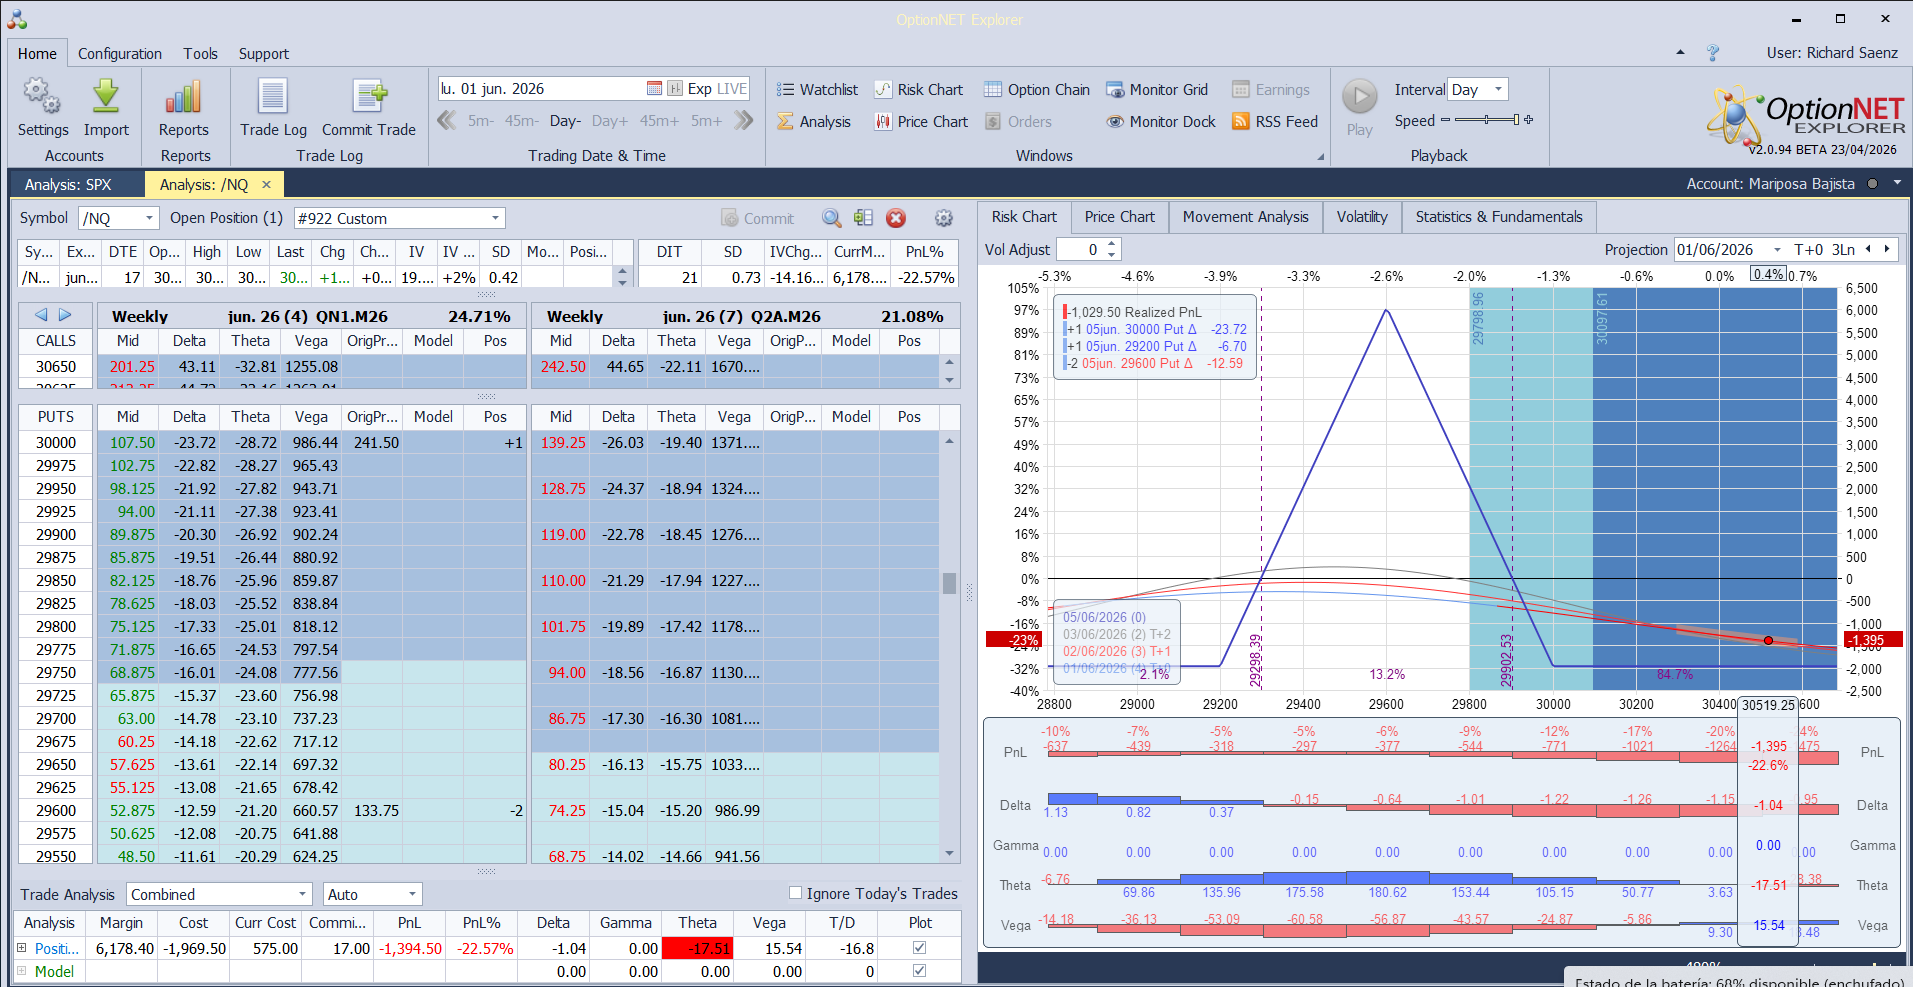Screen dimensions: 1913x987
Task: Open the Statistics & Fundamentals tab
Action: point(1499,217)
